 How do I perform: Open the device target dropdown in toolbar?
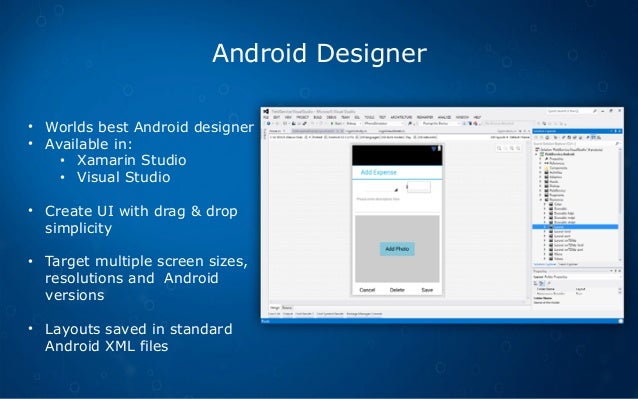pos(384,124)
